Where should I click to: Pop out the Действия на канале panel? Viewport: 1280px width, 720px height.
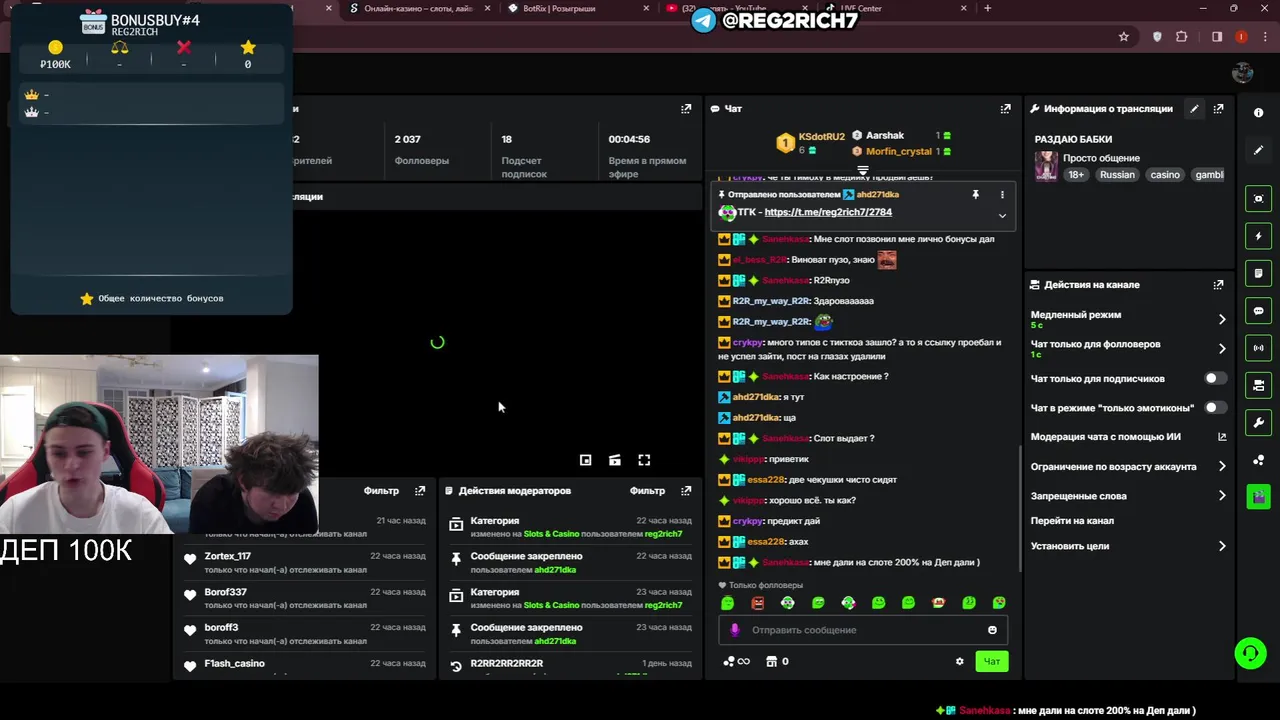[x=1218, y=285]
